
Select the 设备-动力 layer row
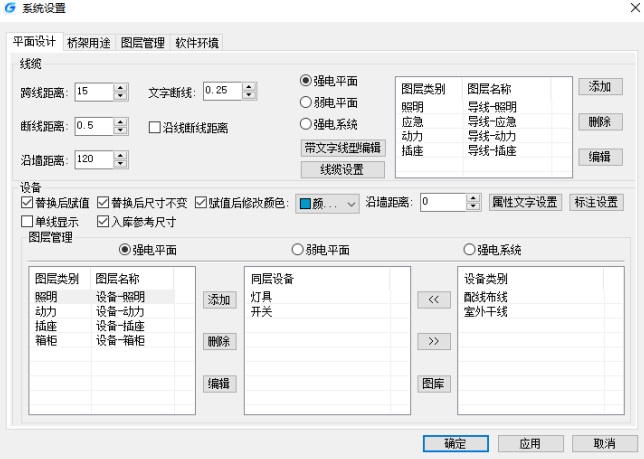(x=102, y=312)
